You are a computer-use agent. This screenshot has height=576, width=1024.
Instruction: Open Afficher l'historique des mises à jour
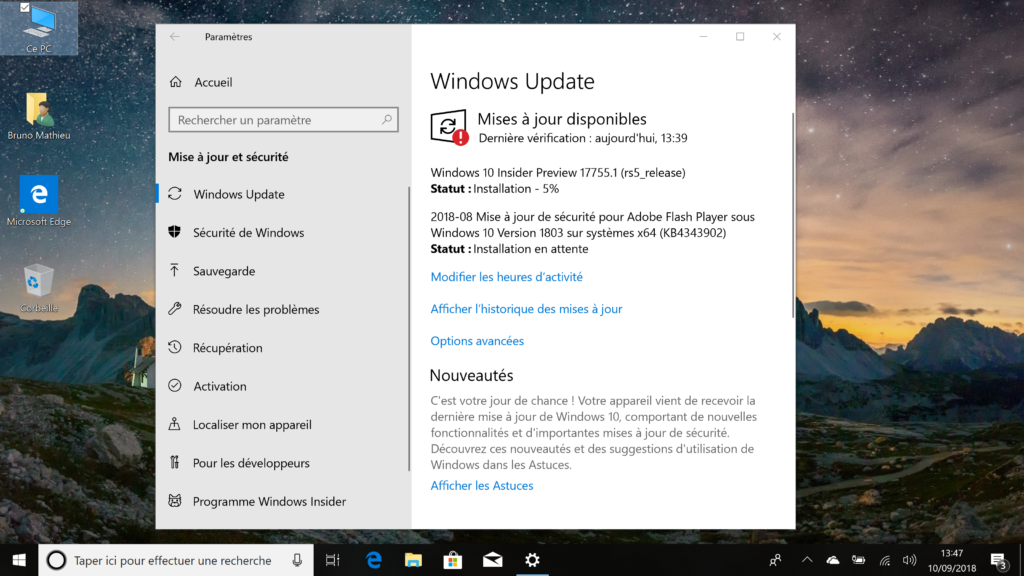click(526, 309)
